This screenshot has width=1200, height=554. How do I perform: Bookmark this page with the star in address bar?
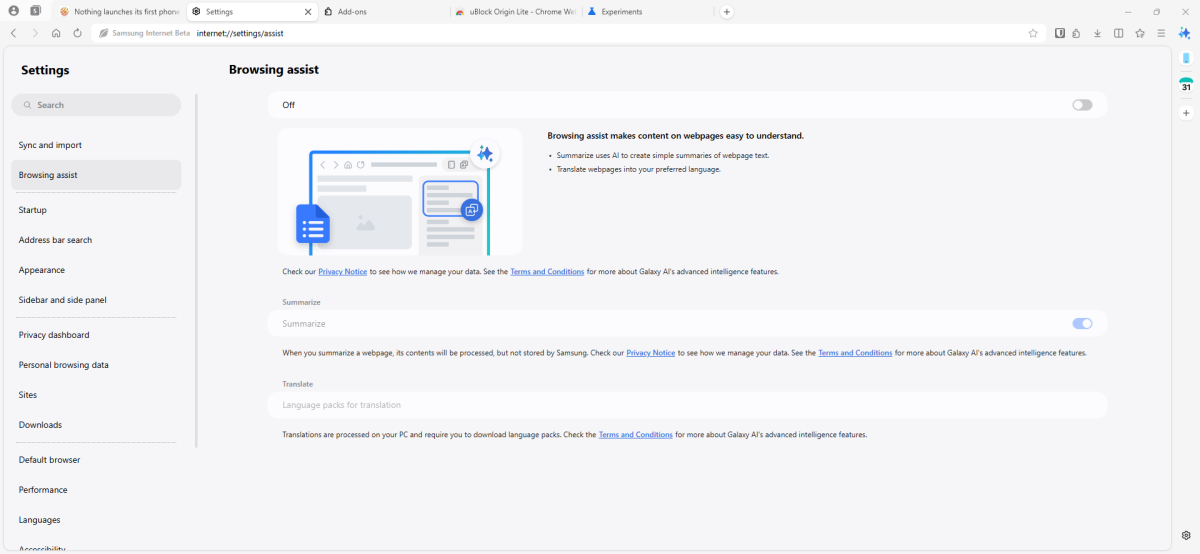pyautogui.click(x=1033, y=33)
